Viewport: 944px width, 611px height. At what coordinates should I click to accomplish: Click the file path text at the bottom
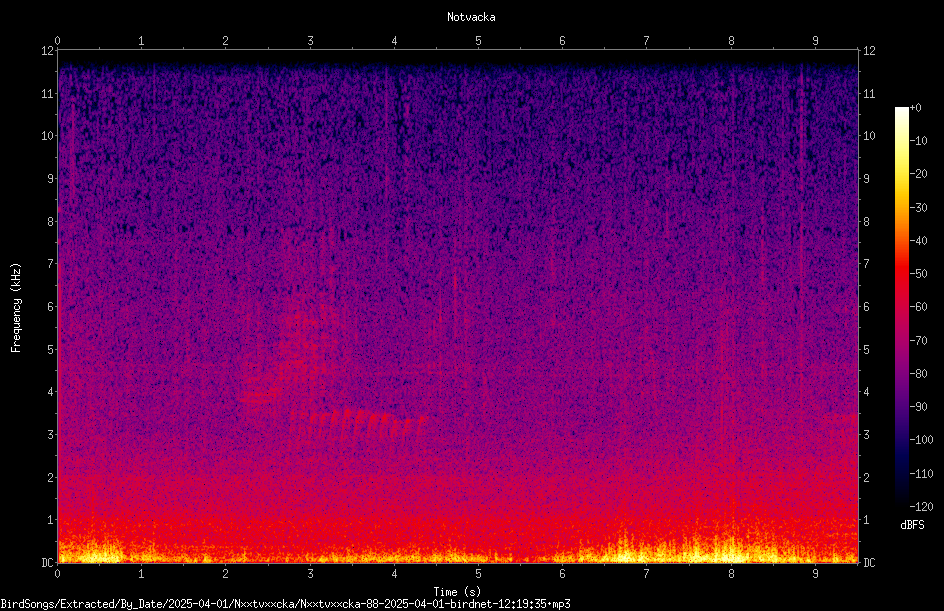click(285, 604)
